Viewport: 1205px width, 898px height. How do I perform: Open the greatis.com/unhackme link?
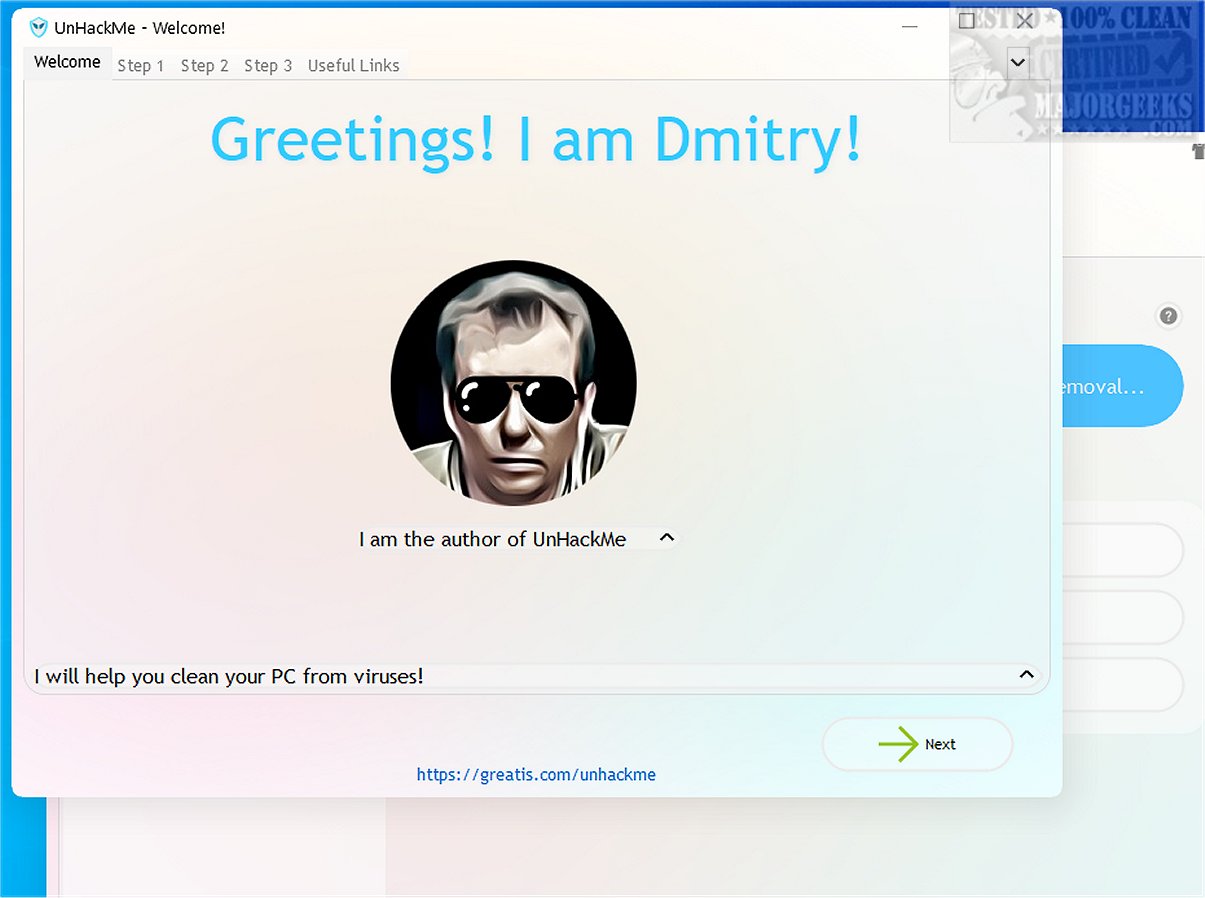point(536,774)
